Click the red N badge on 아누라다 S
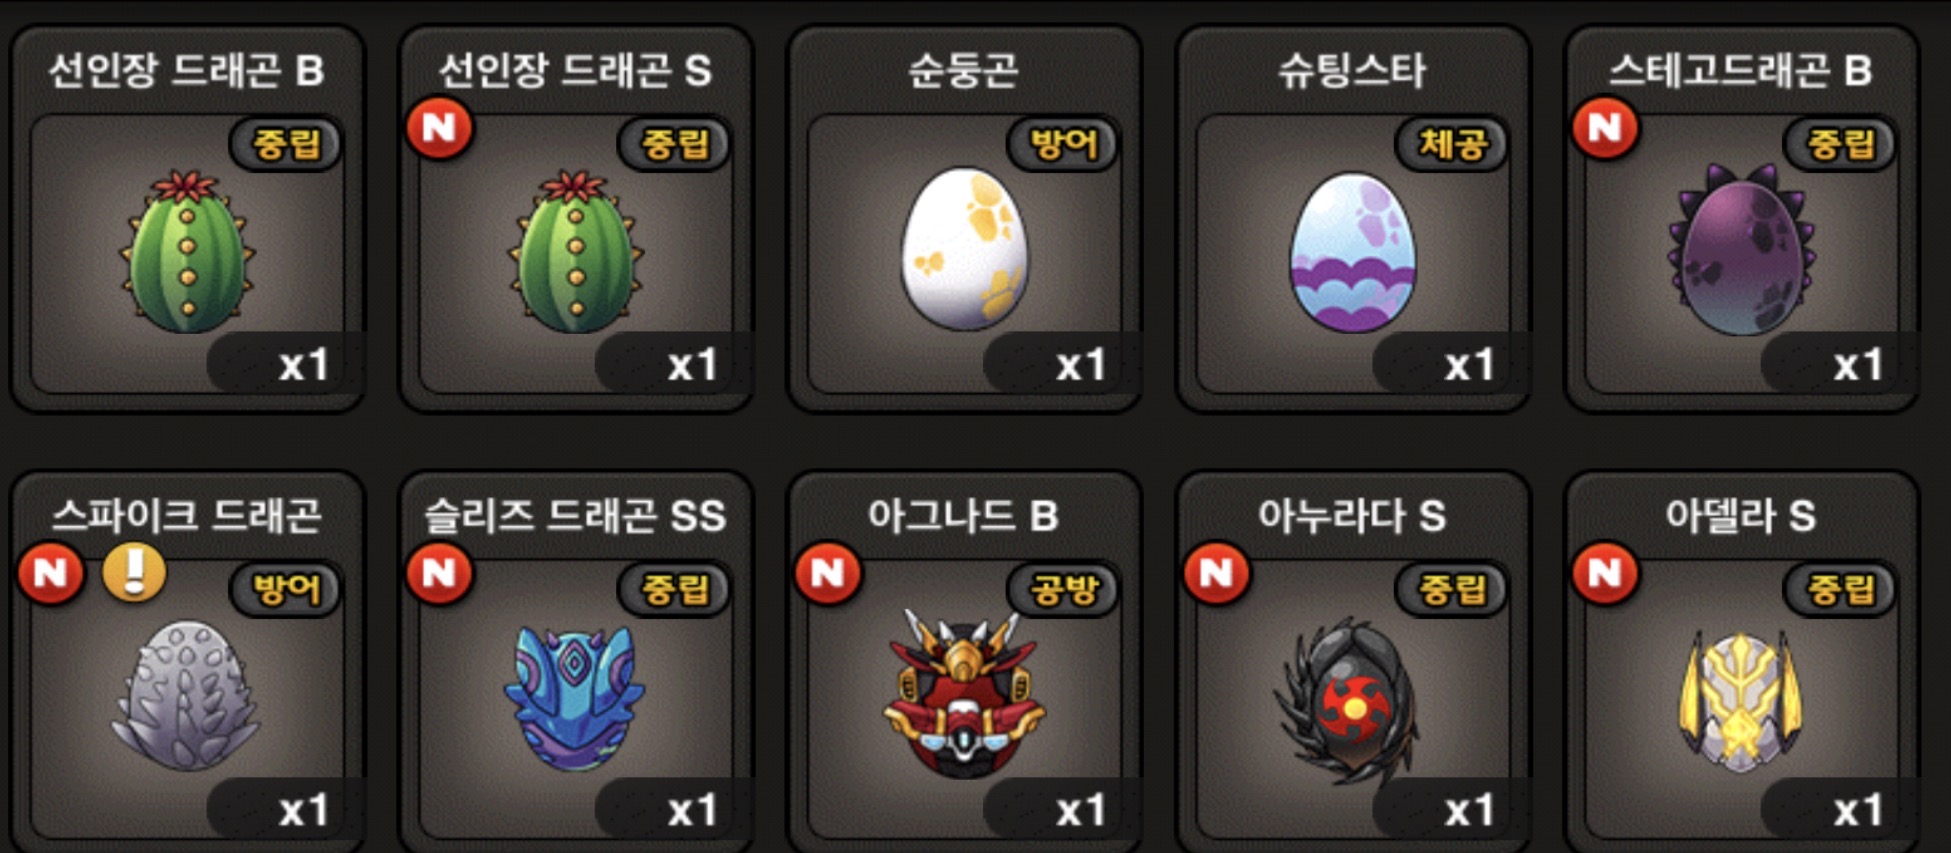 tap(1216, 573)
